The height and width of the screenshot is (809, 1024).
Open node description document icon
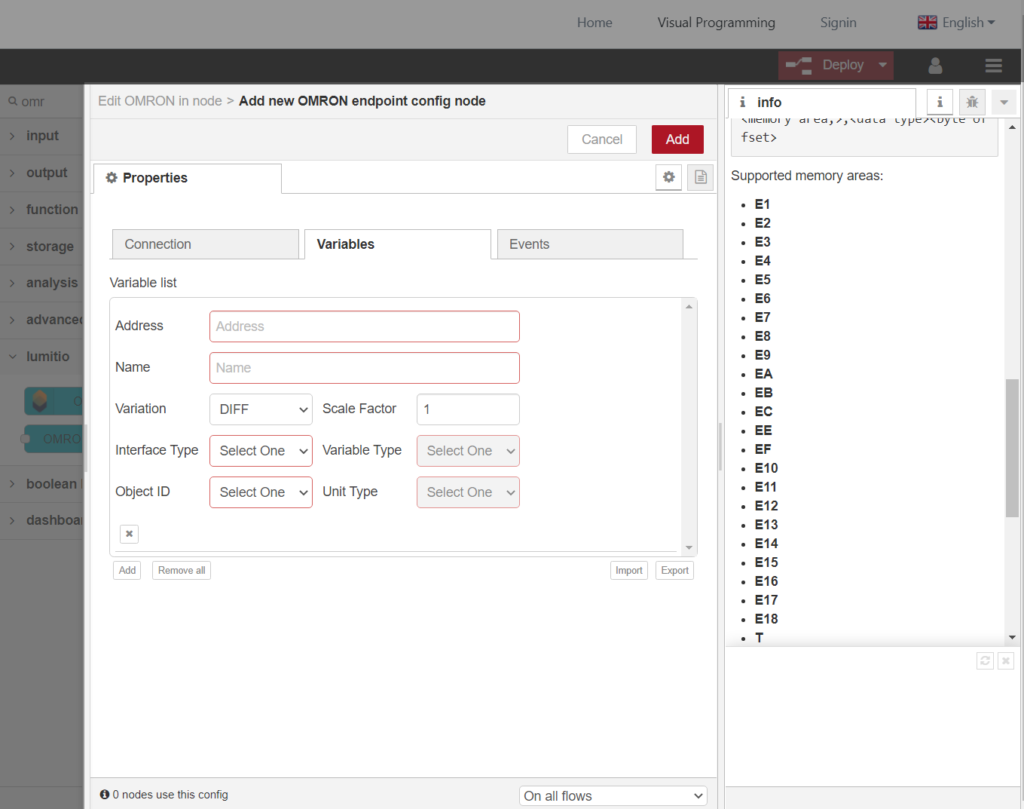[x=700, y=177]
